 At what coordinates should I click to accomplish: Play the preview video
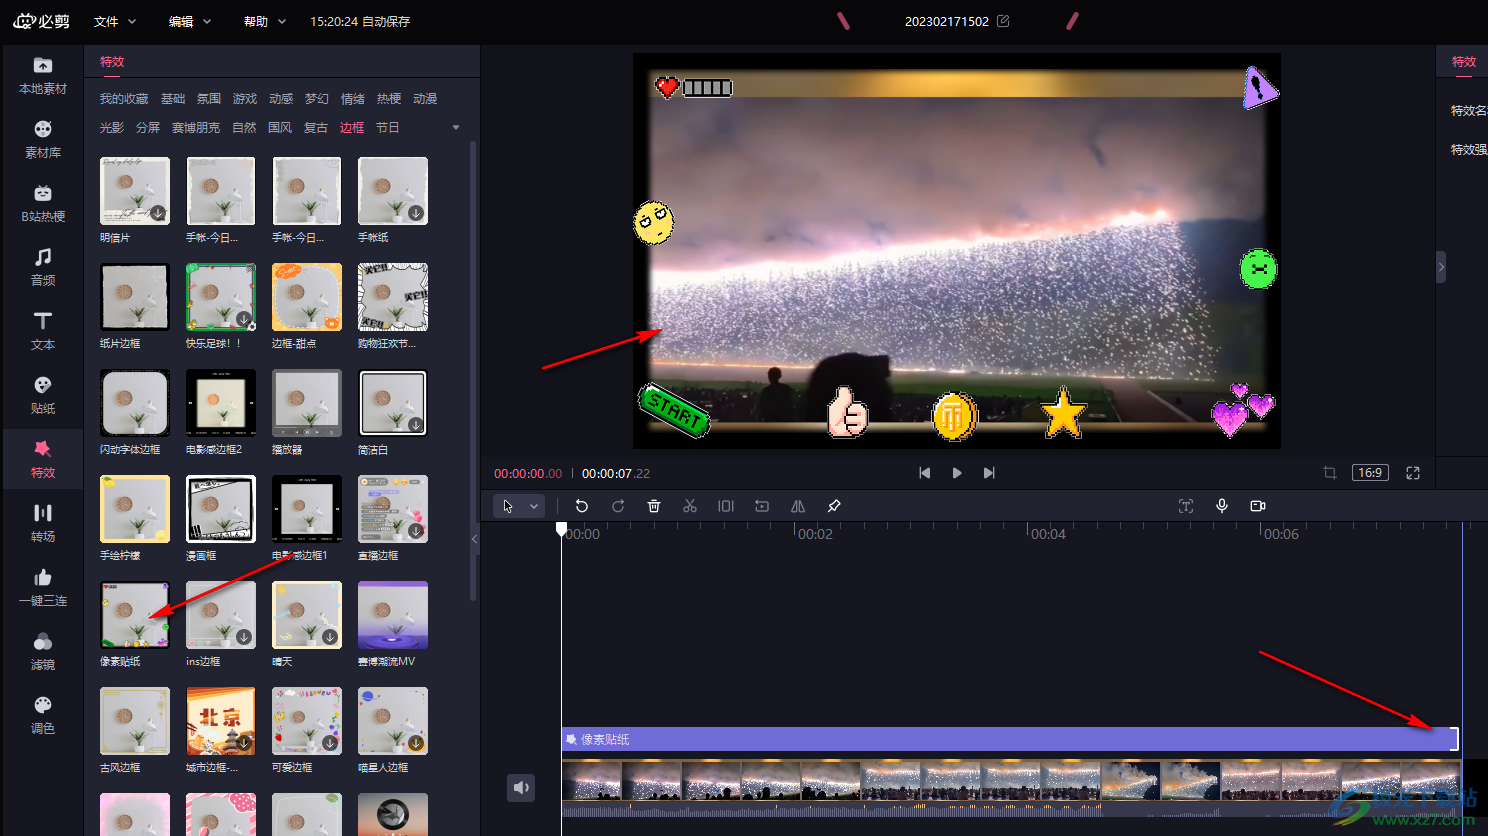957,473
